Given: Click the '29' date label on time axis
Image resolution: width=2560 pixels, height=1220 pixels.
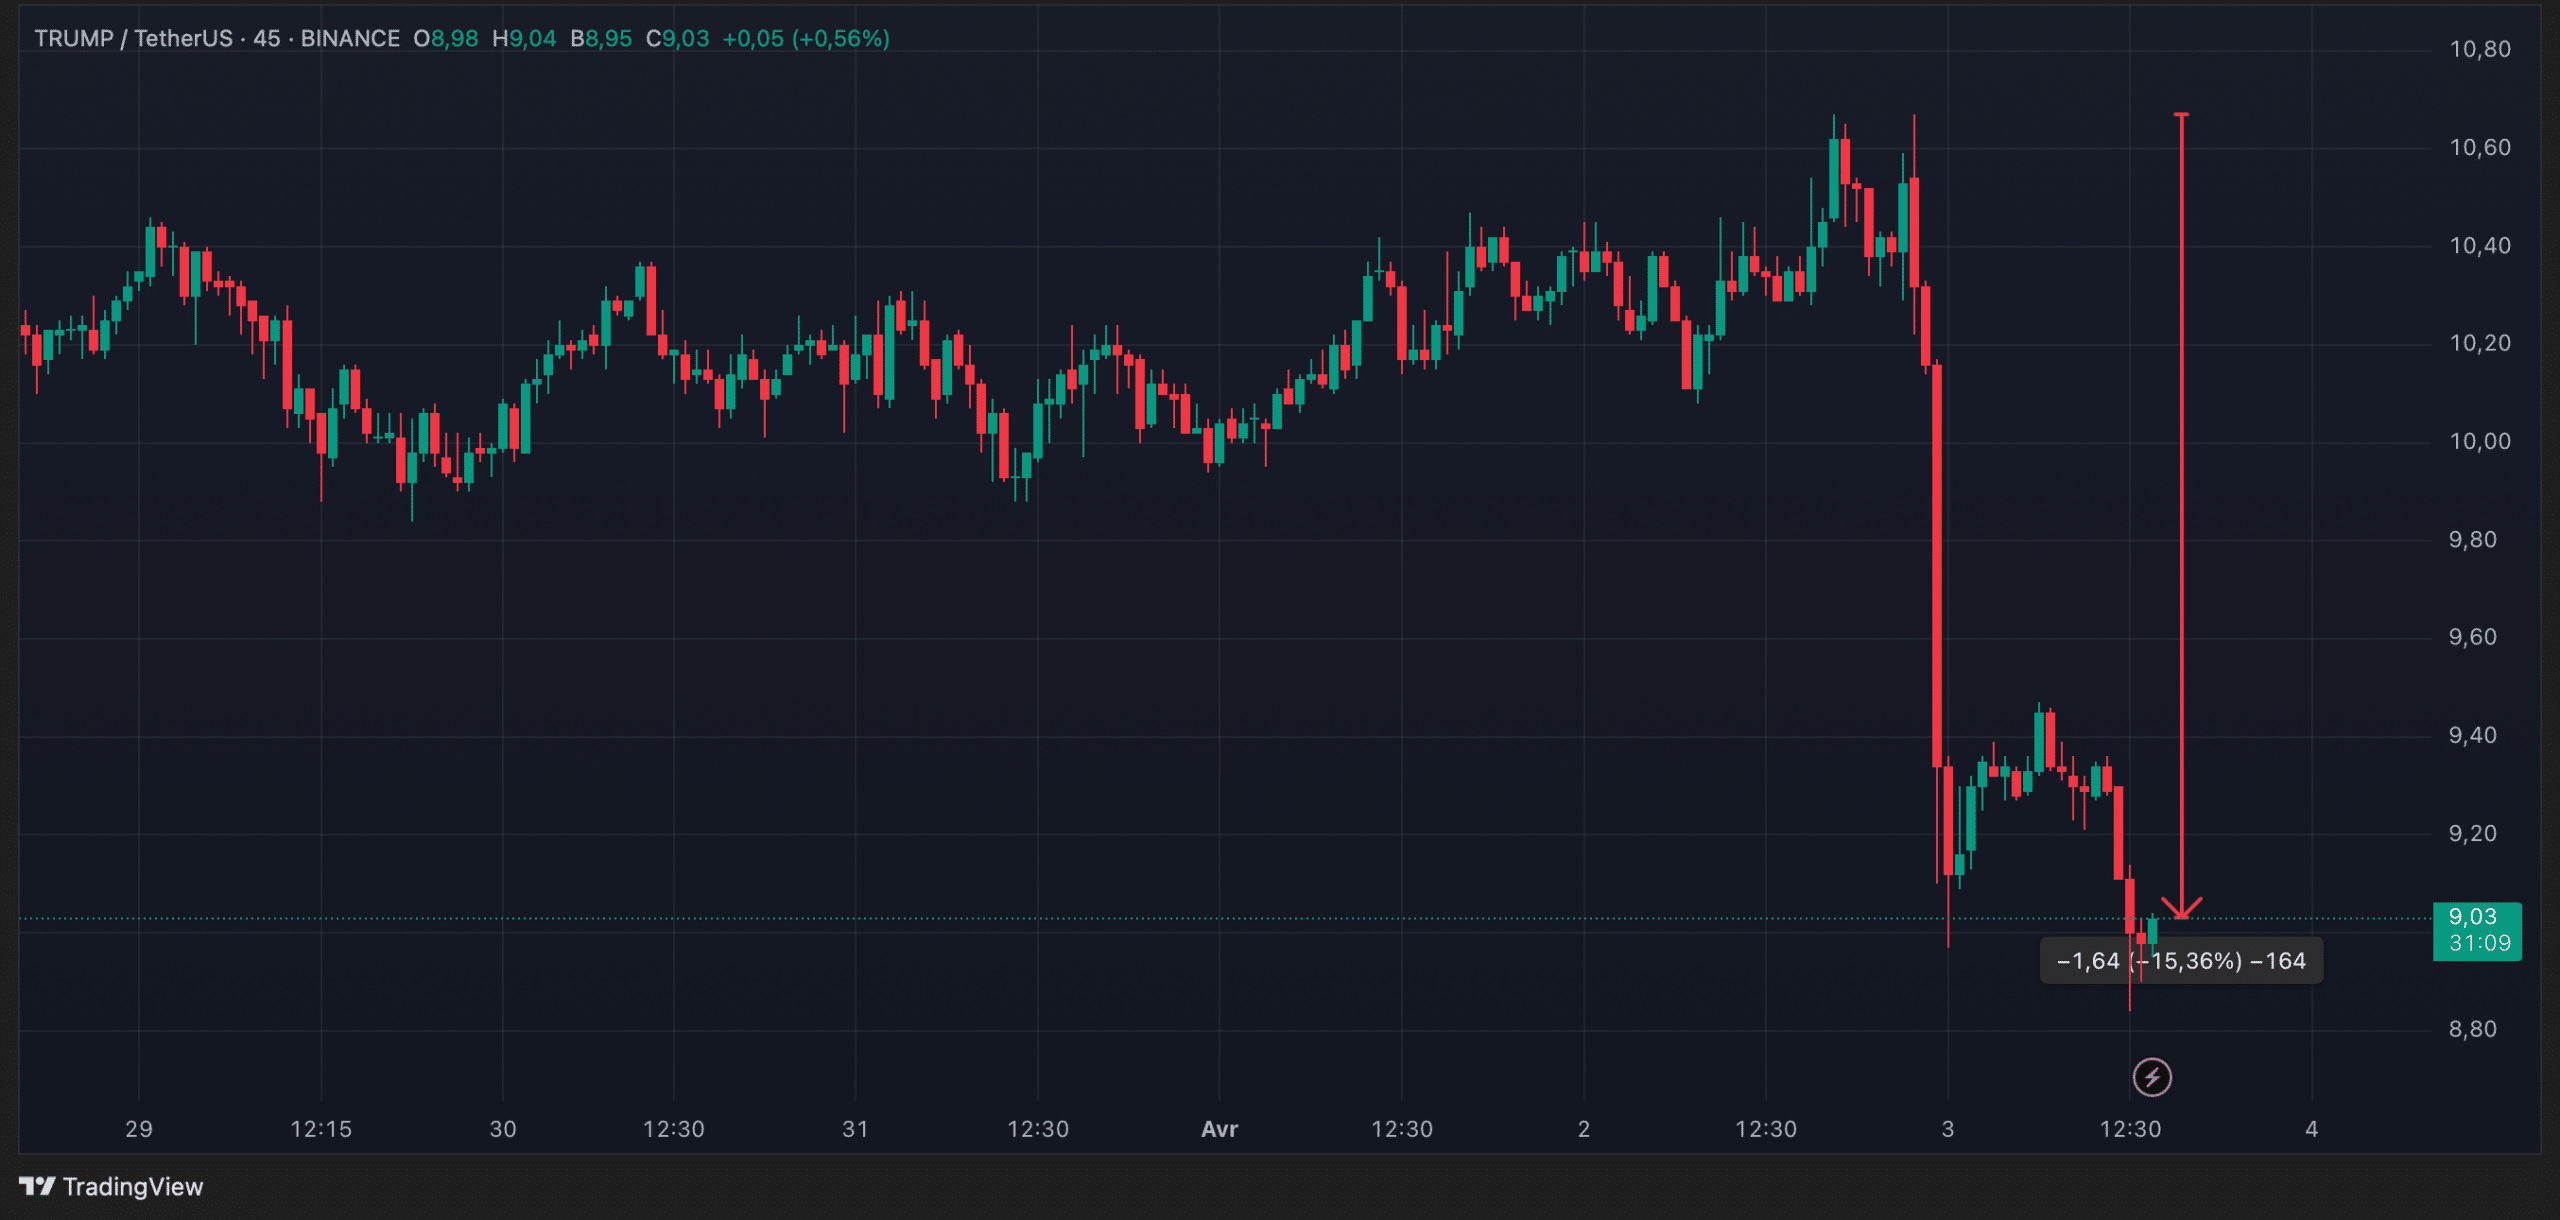Looking at the screenshot, I should [x=139, y=1129].
